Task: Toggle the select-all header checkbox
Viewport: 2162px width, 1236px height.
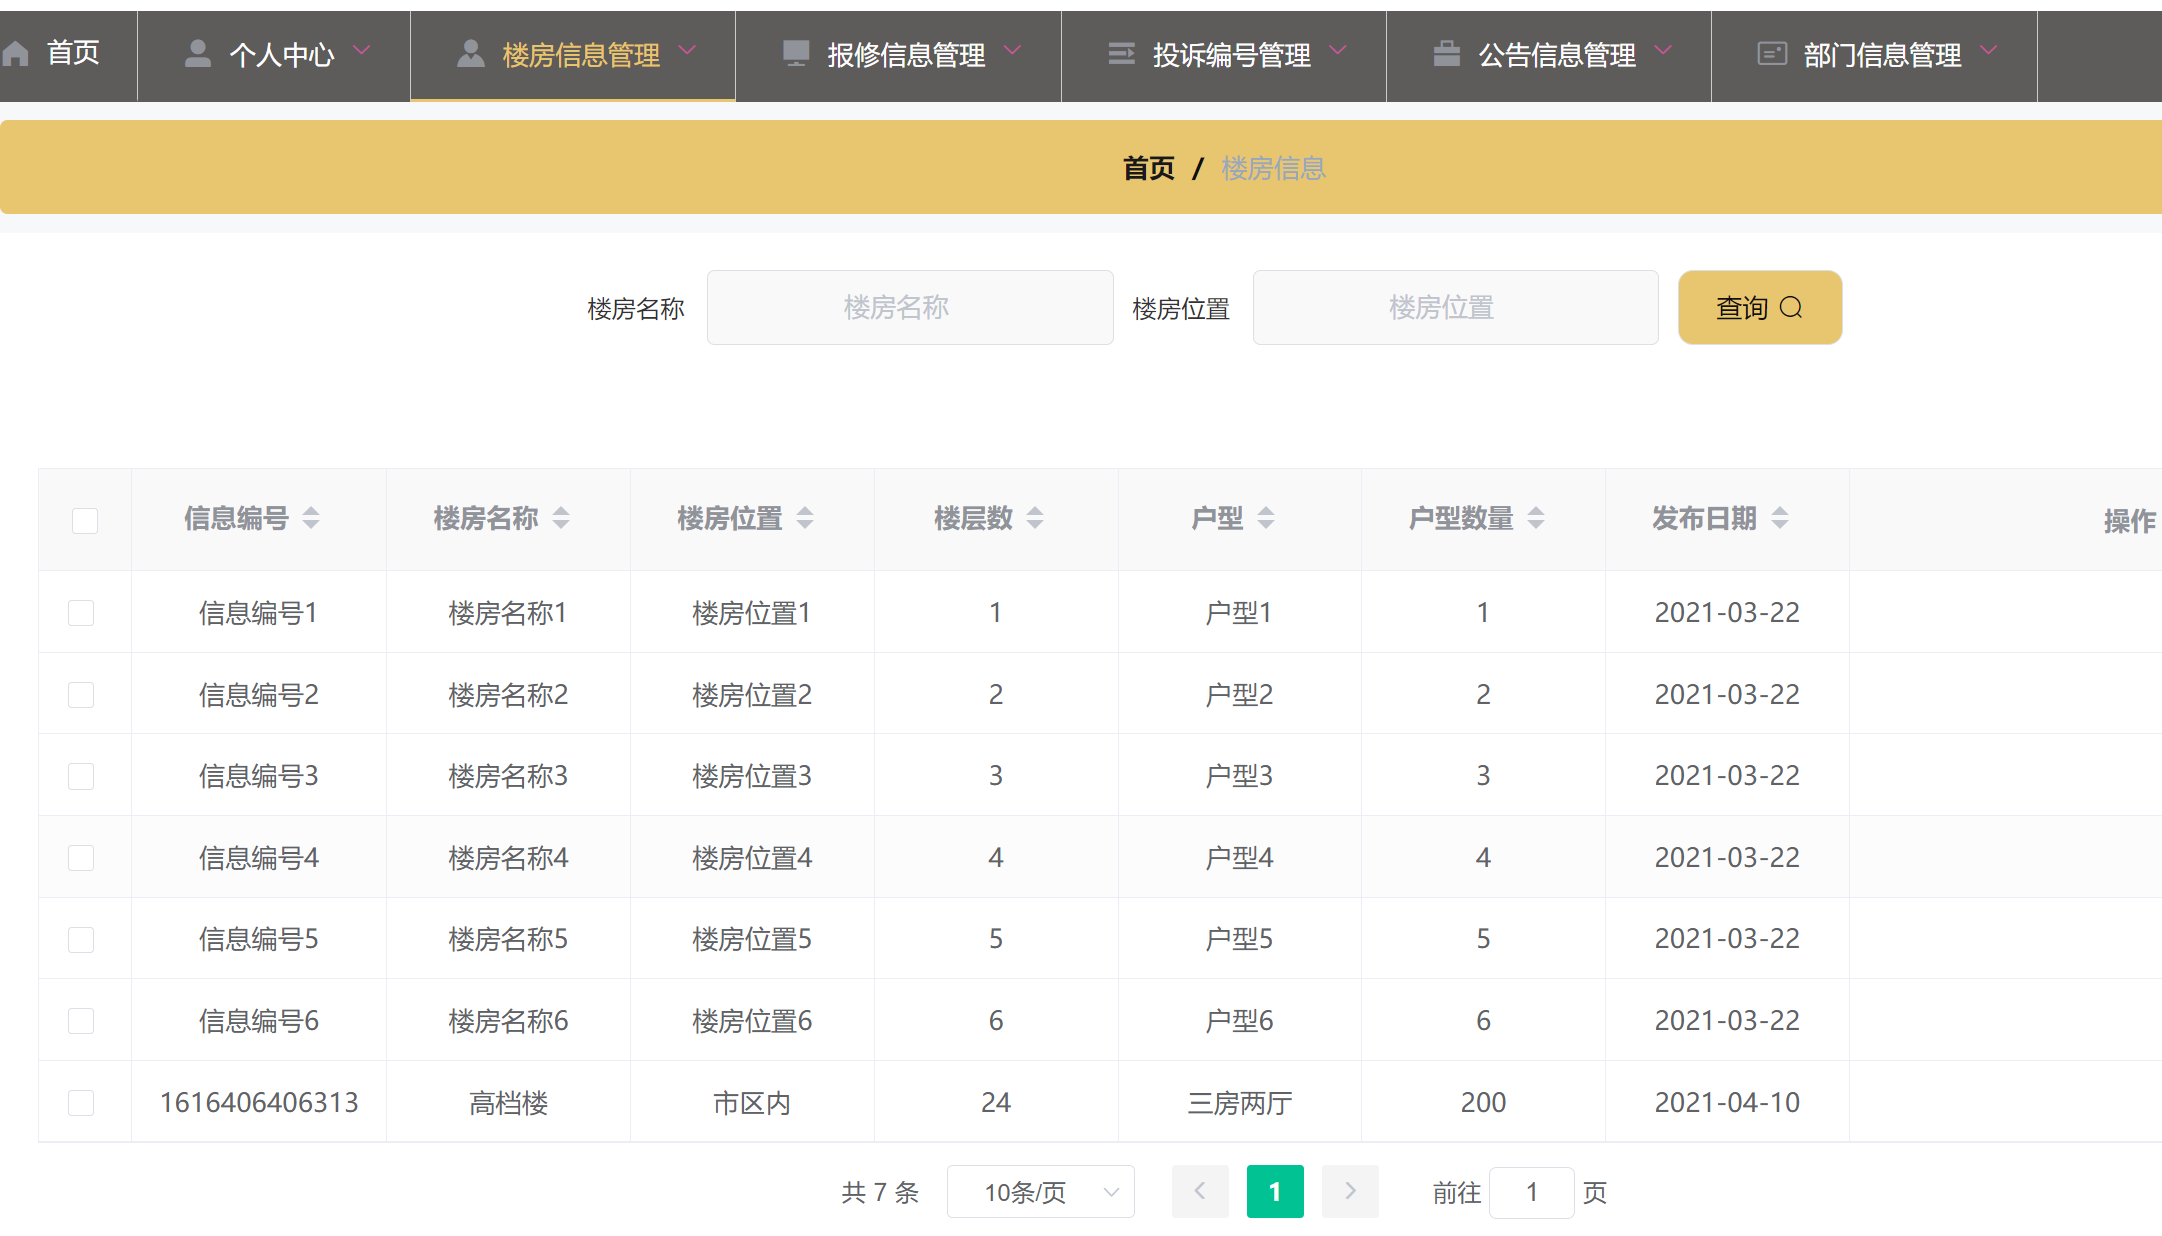Action: coord(85,521)
